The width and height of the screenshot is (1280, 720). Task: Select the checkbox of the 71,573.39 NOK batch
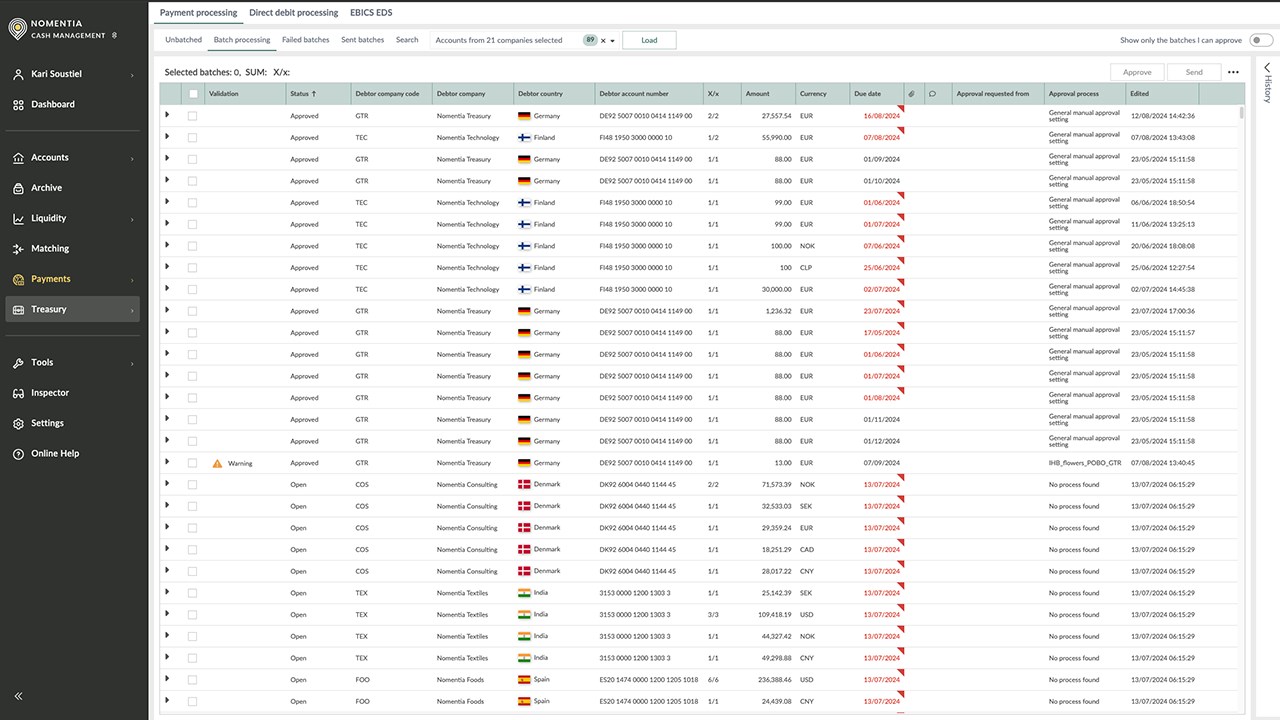[193, 485]
